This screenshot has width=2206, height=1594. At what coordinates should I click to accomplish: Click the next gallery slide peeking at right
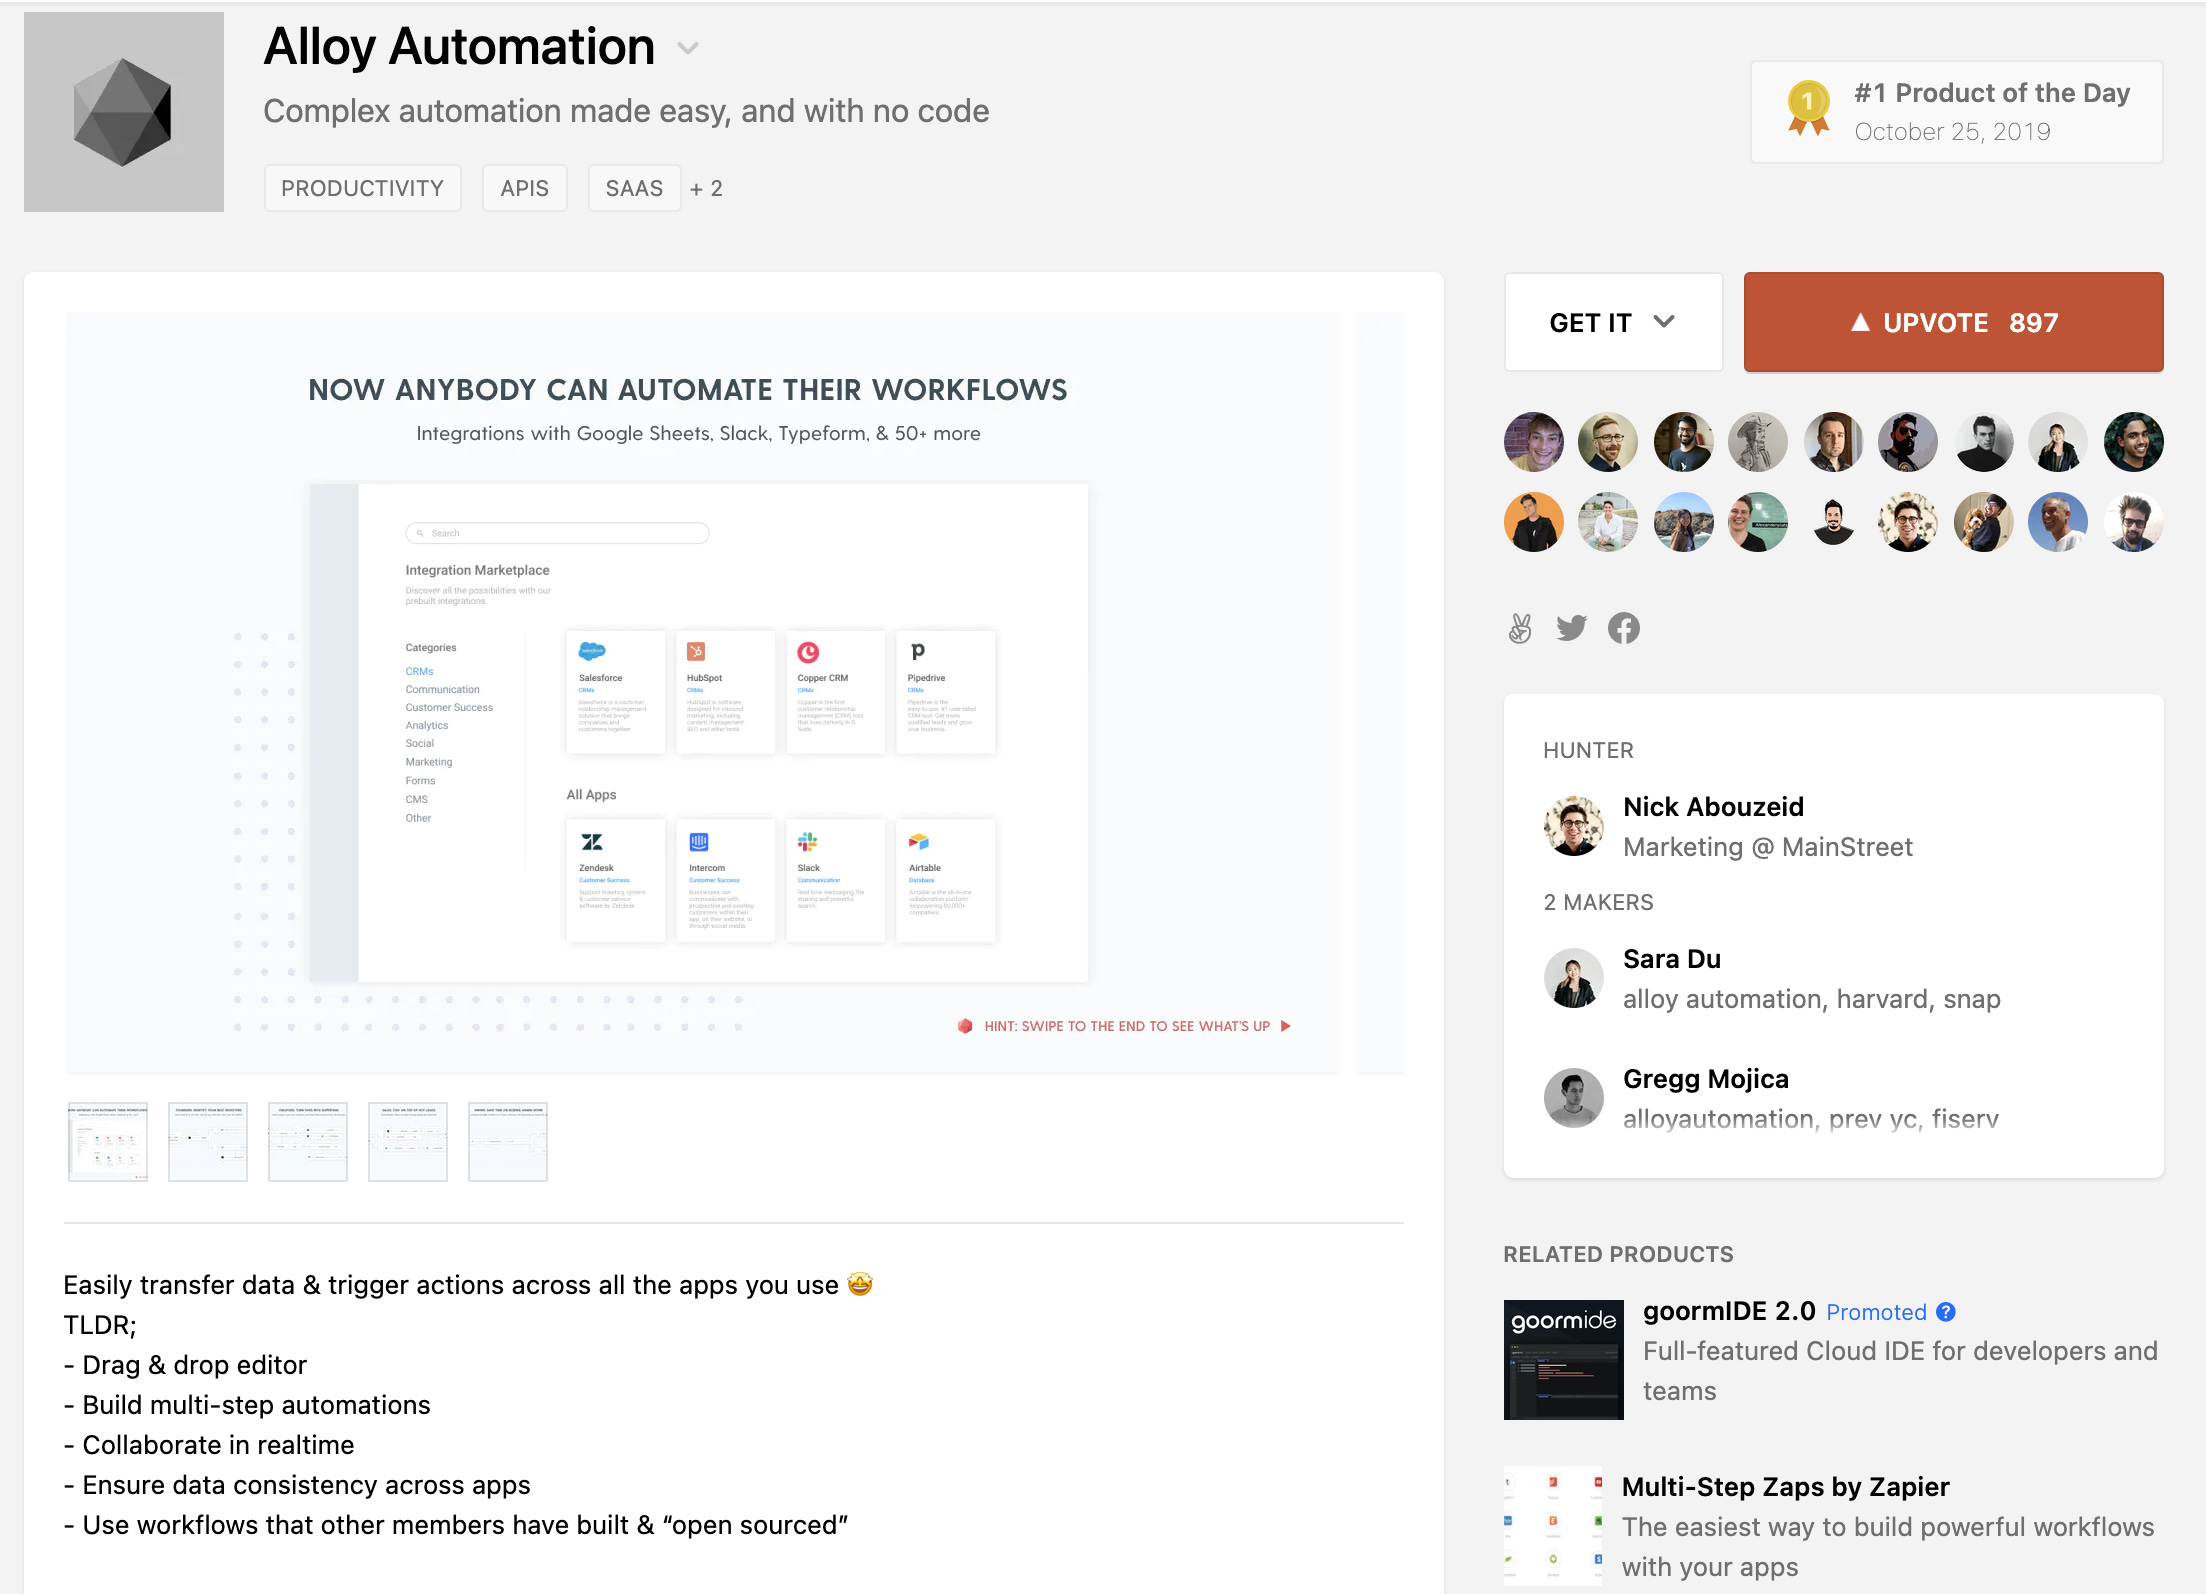1380,692
